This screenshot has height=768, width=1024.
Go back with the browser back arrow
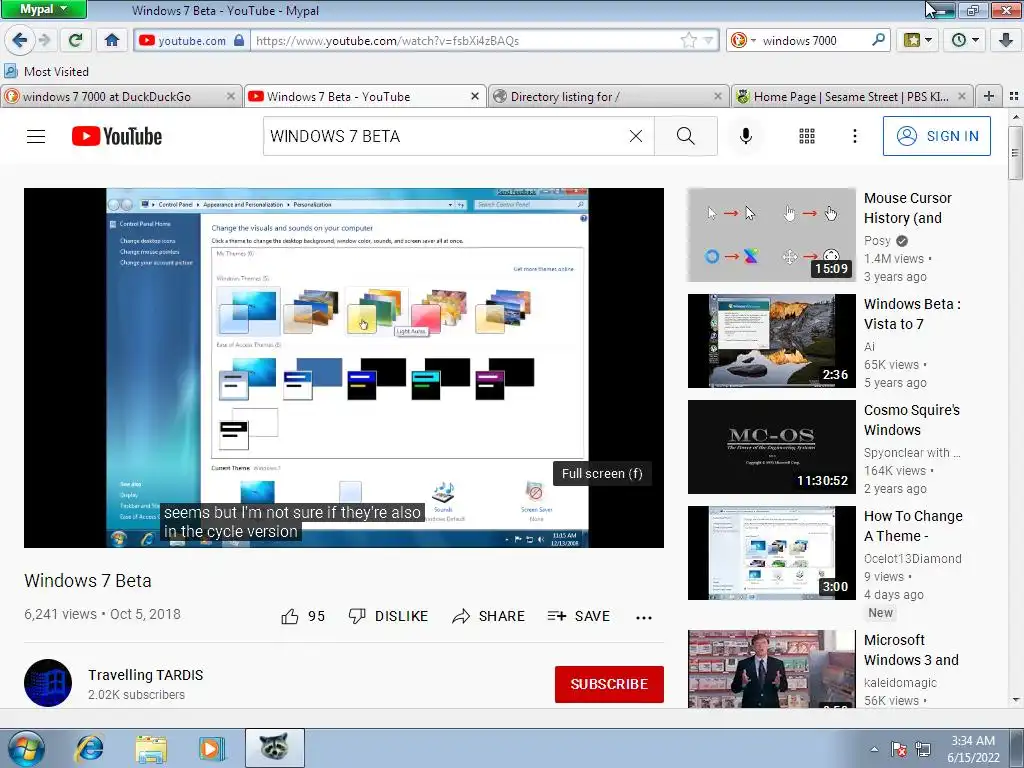coord(20,40)
